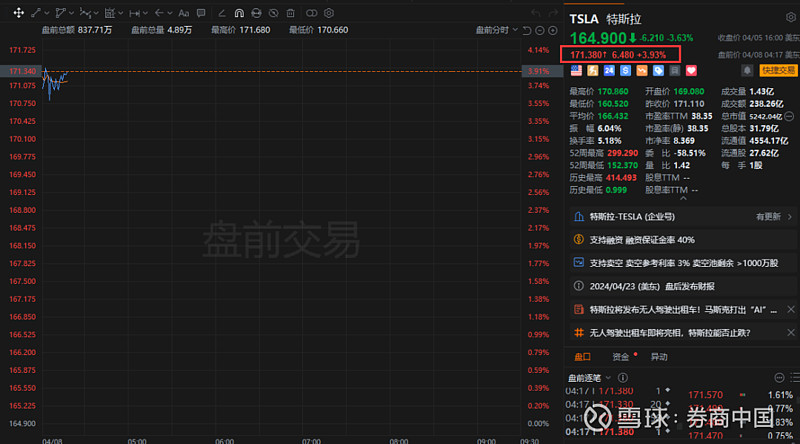Toggle the price alert bell icon

tap(747, 70)
